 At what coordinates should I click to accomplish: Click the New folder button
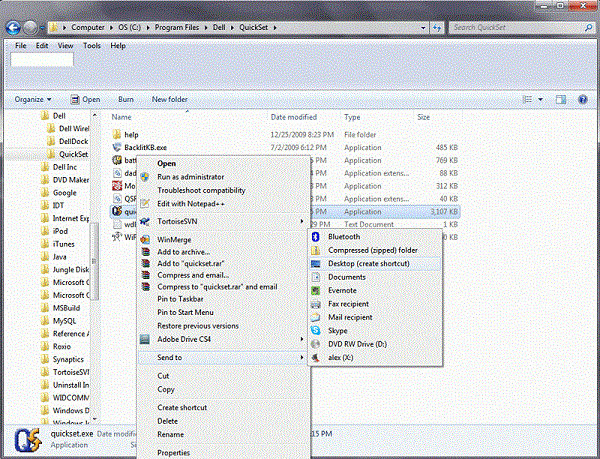click(170, 100)
